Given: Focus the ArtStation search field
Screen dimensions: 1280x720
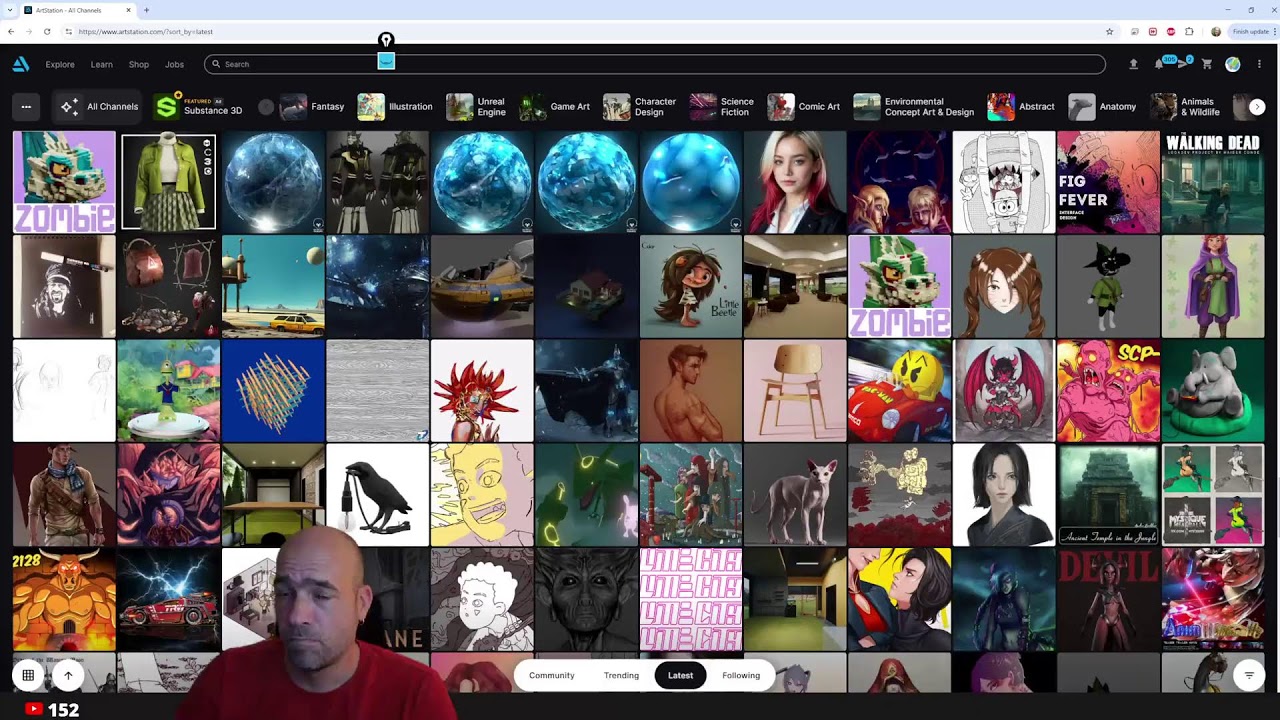Looking at the screenshot, I should pyautogui.click(x=655, y=64).
